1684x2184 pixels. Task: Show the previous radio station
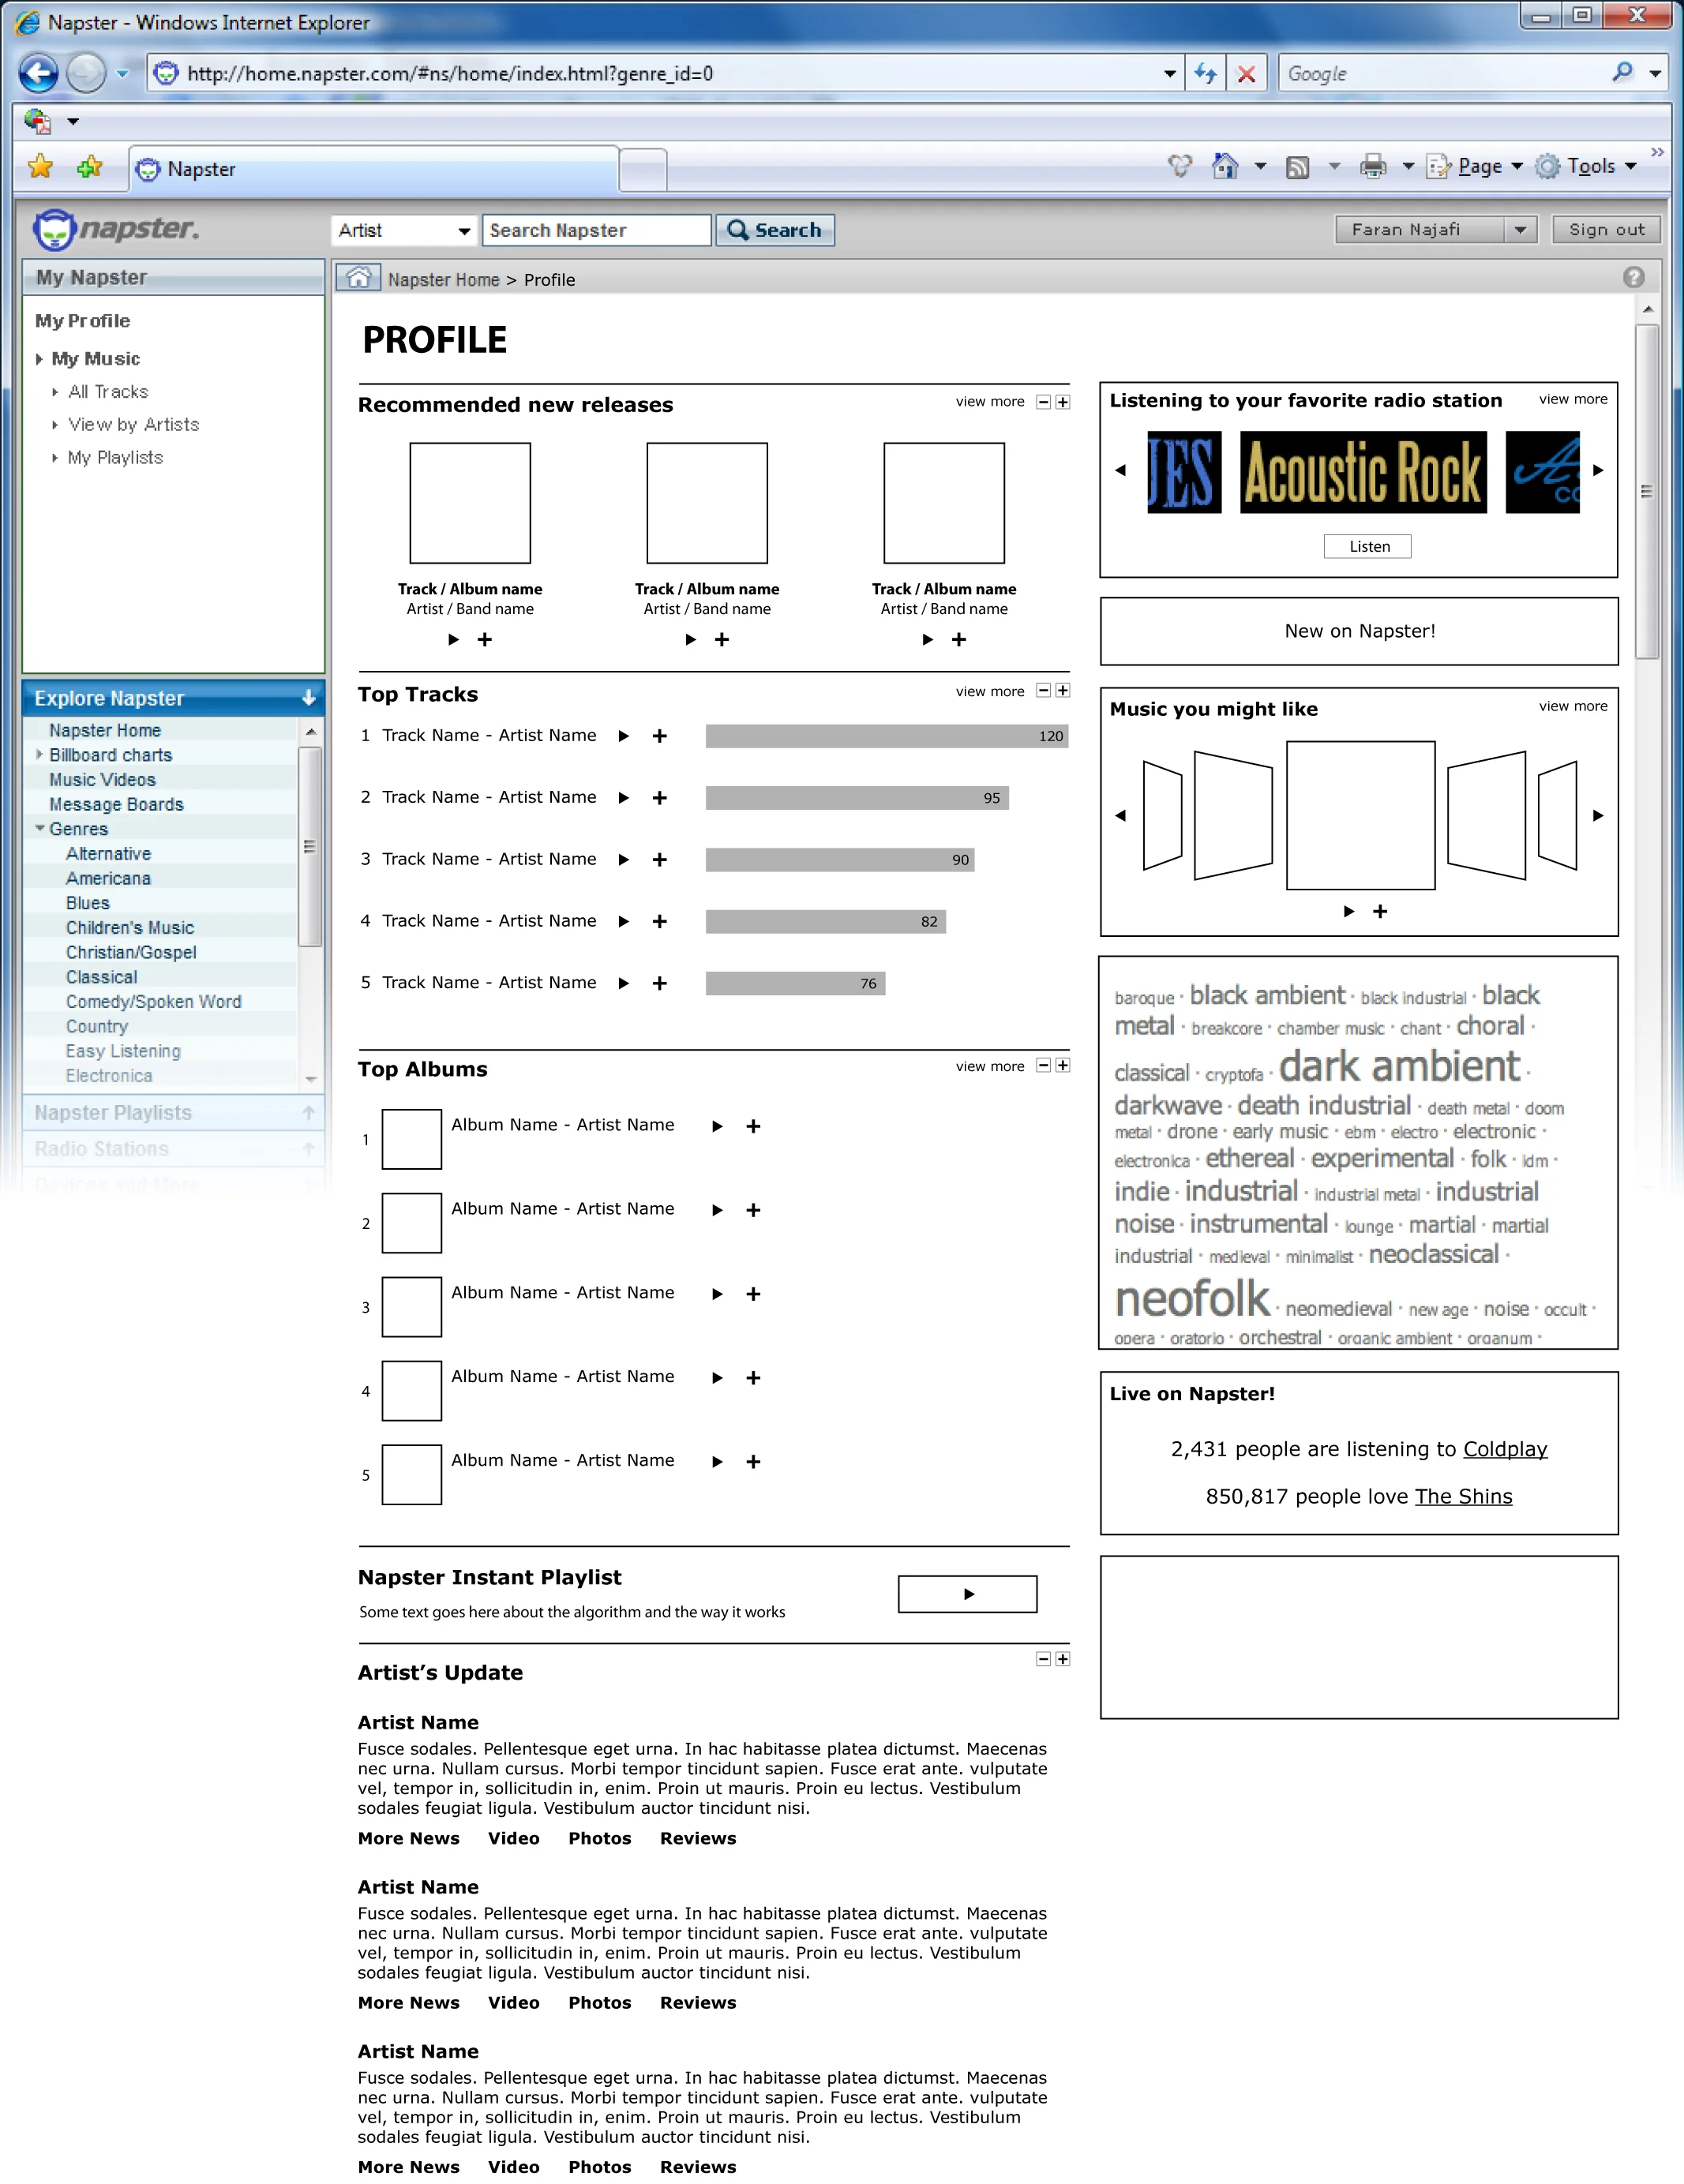coord(1120,470)
